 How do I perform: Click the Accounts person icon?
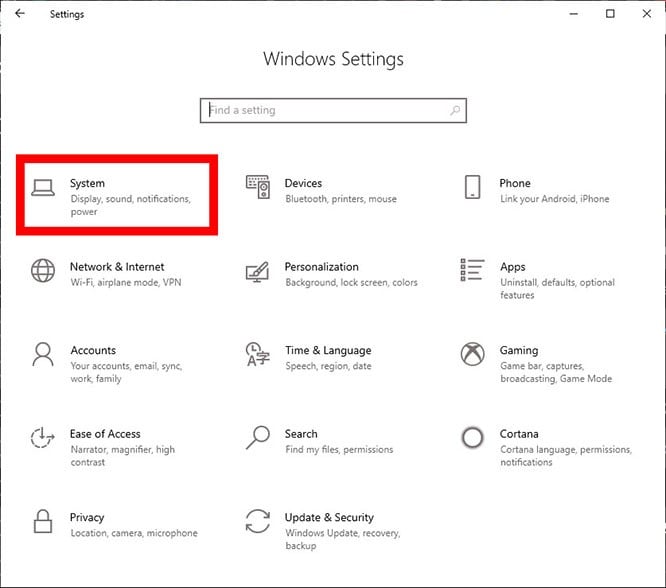click(43, 354)
